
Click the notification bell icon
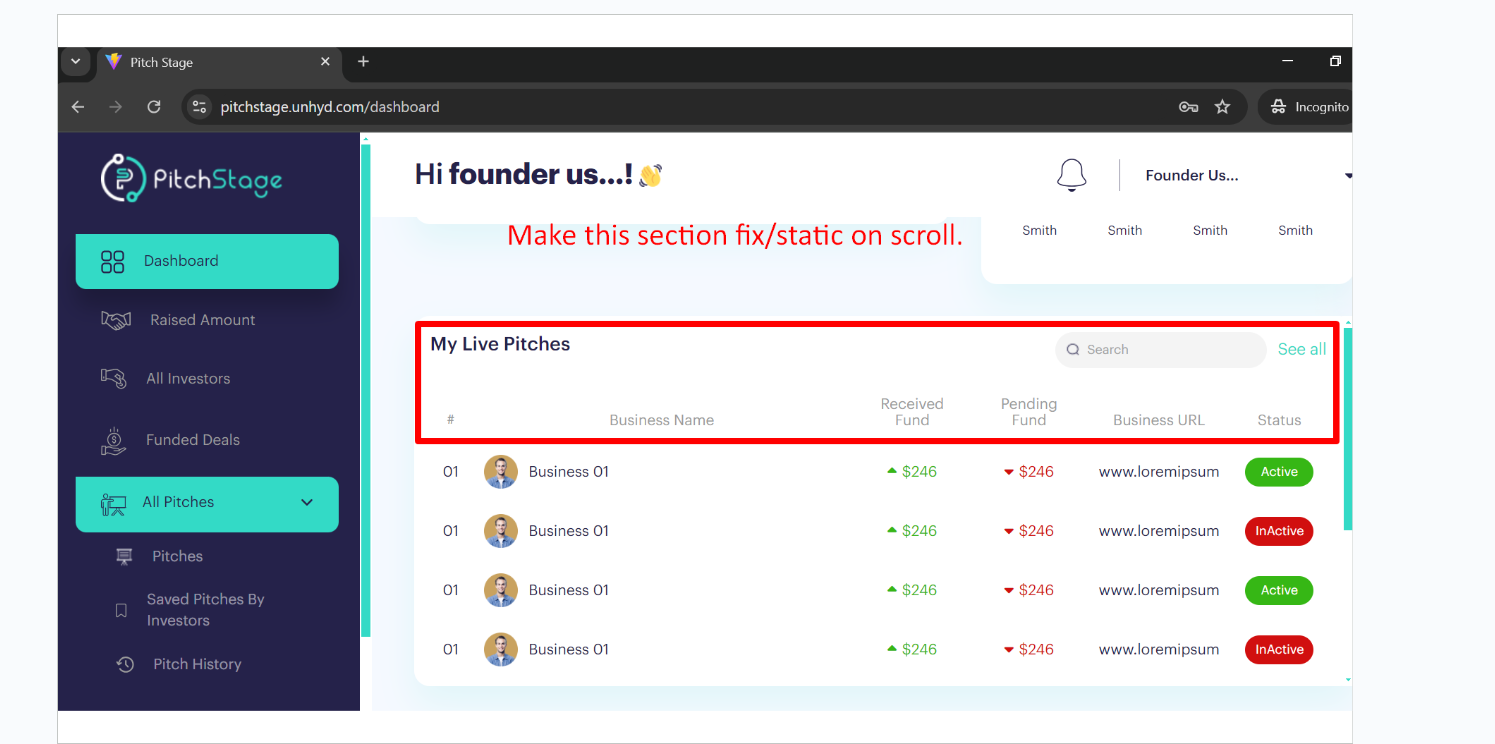click(x=1071, y=175)
